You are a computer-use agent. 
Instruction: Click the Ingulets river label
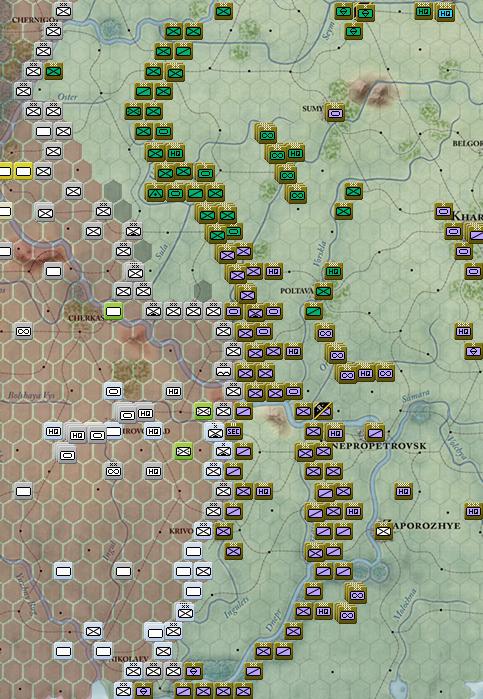point(236,607)
